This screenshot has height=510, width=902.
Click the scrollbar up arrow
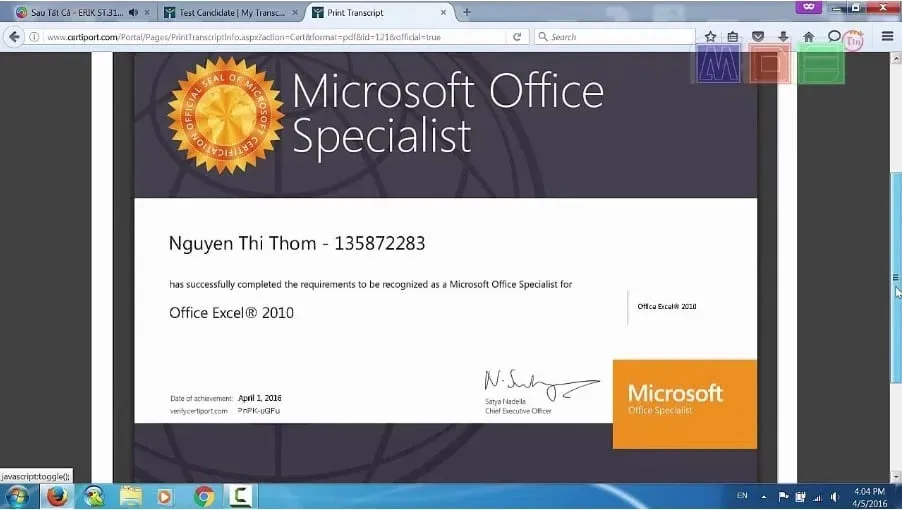(896, 57)
